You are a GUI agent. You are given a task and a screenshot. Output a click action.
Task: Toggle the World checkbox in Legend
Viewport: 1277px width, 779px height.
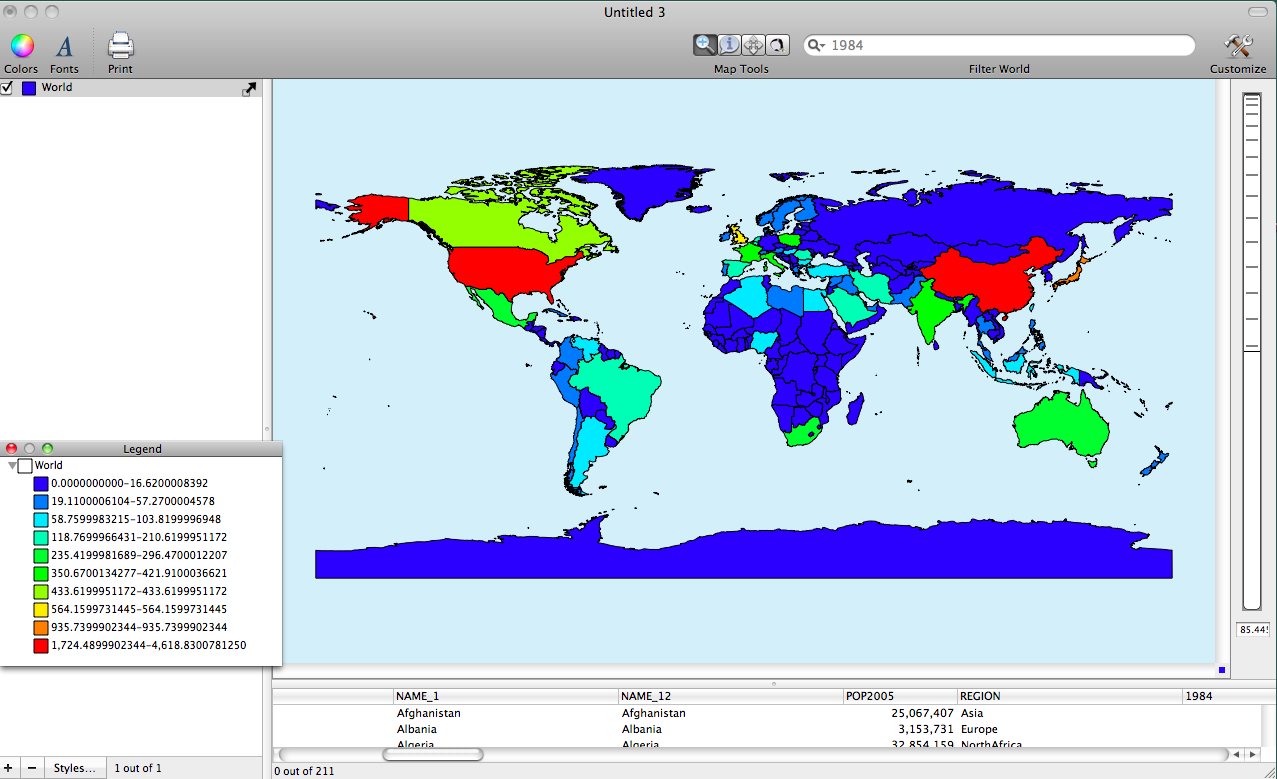pos(25,466)
